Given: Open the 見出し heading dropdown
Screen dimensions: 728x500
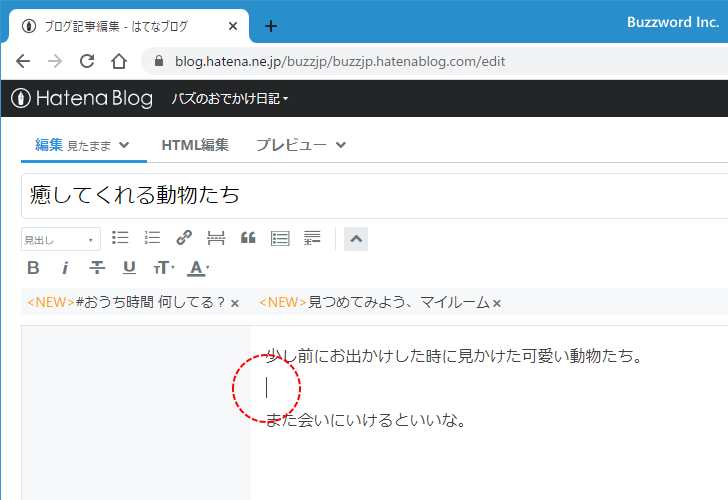Looking at the screenshot, I should [61, 239].
